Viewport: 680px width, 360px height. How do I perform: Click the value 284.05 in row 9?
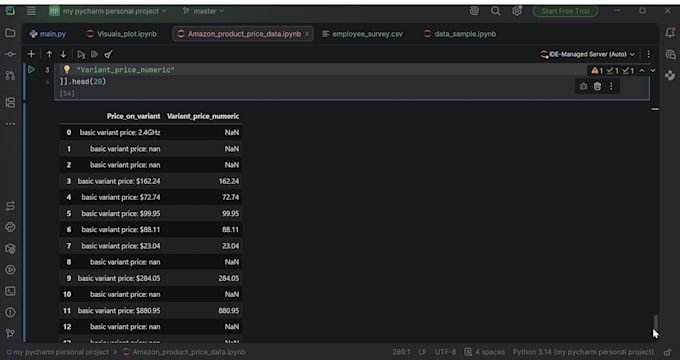pyautogui.click(x=229, y=278)
